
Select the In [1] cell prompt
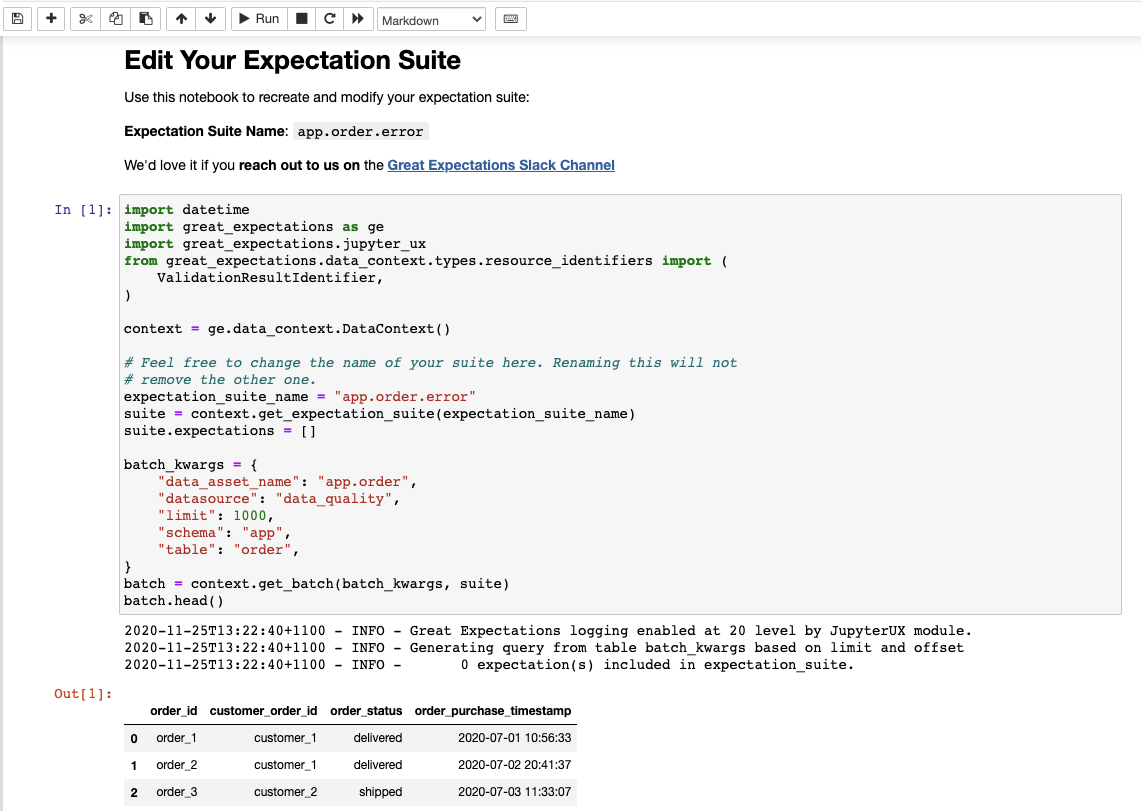coord(83,210)
